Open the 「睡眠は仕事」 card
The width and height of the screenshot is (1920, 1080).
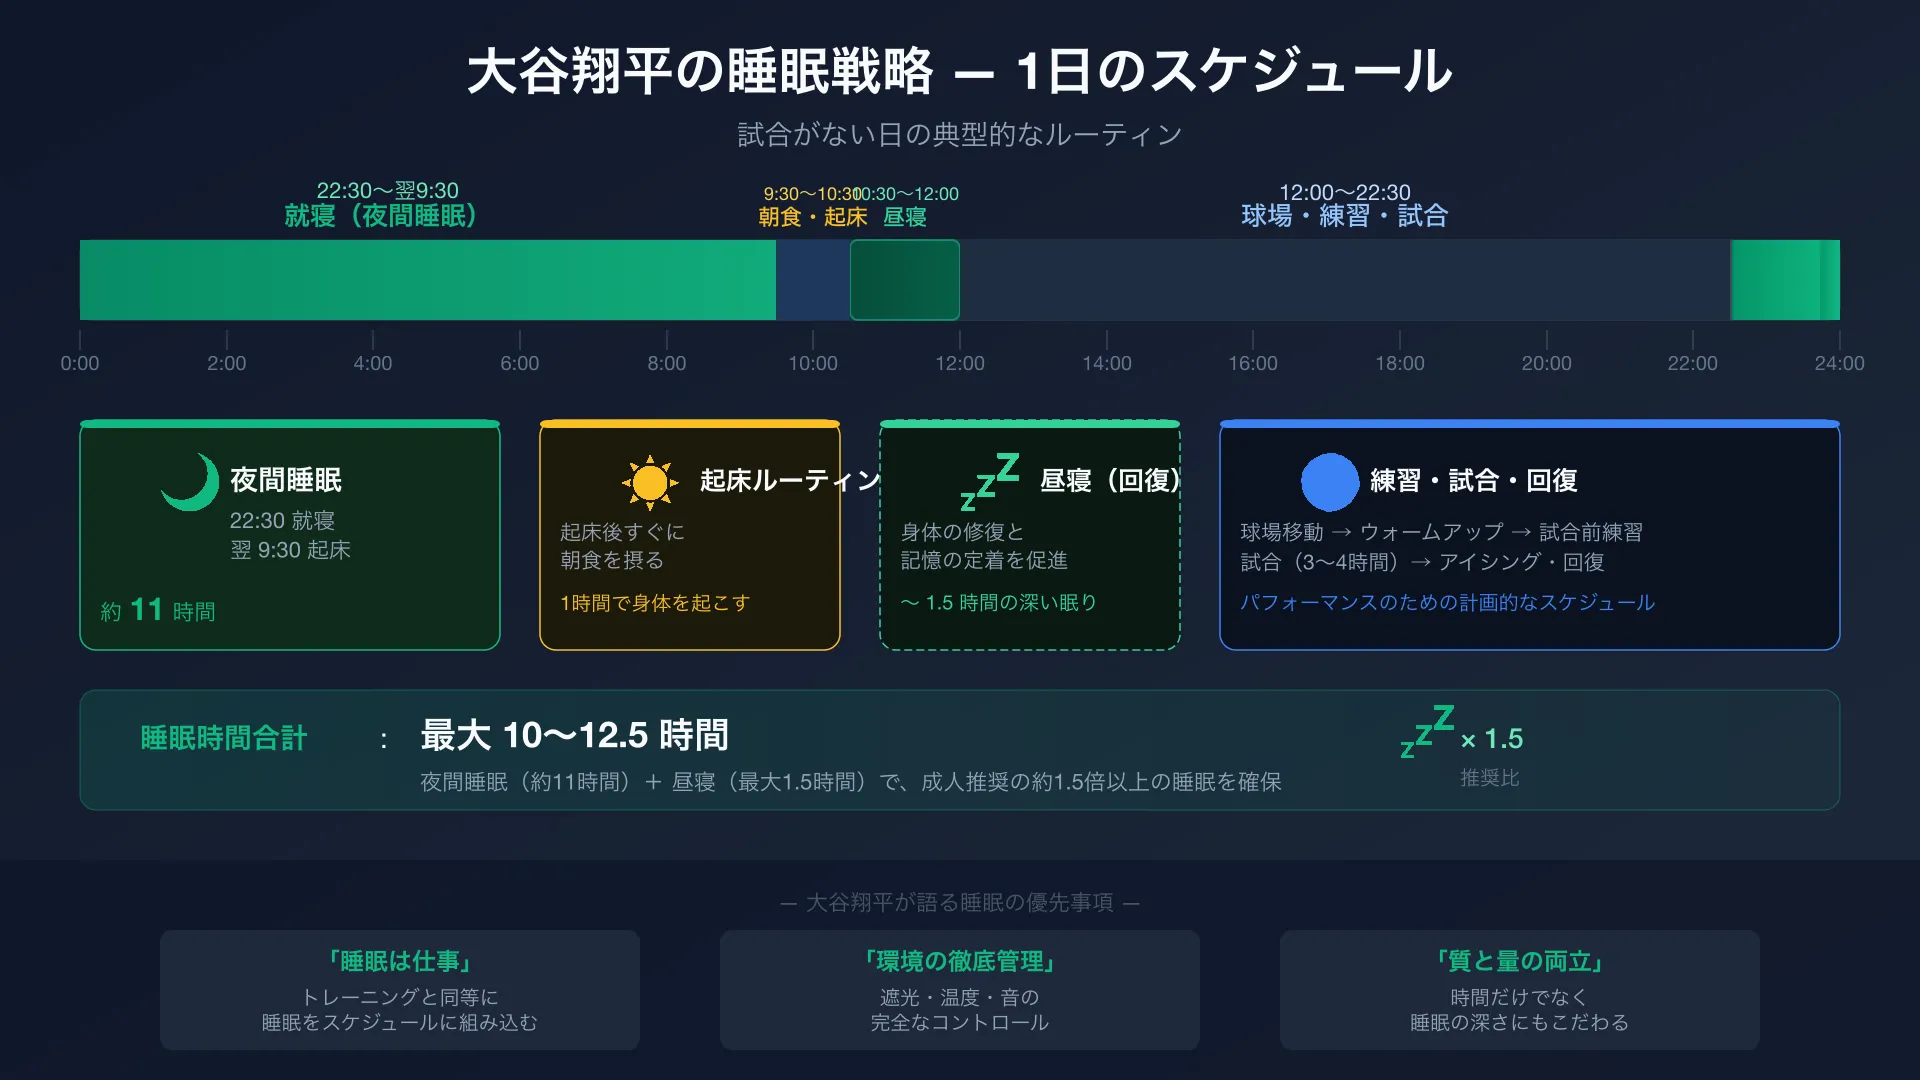point(400,990)
